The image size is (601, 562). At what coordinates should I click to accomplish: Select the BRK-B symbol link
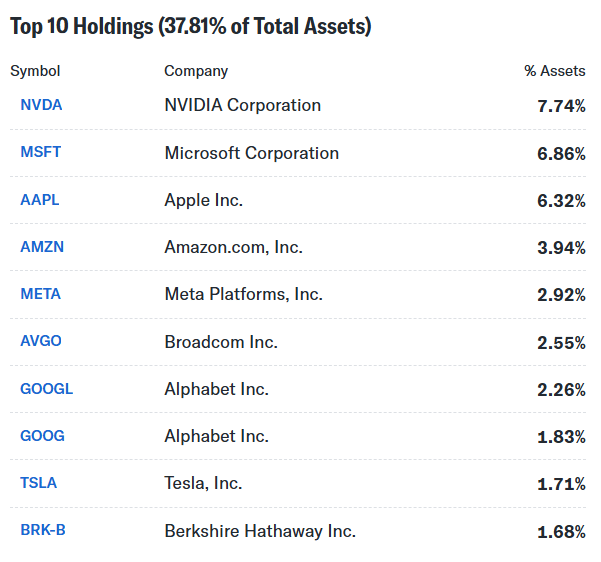tap(43, 530)
